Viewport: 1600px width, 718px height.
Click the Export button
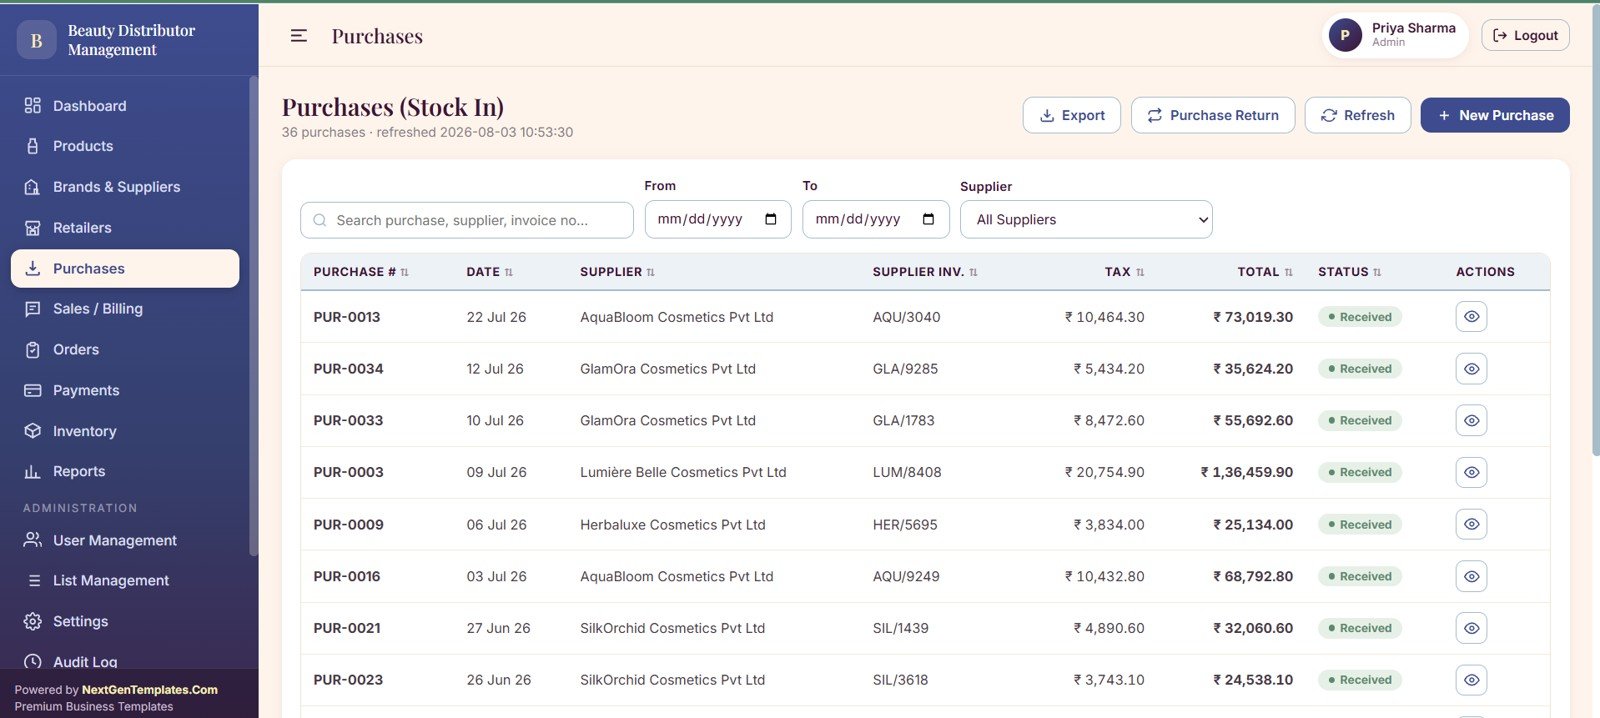coord(1071,115)
